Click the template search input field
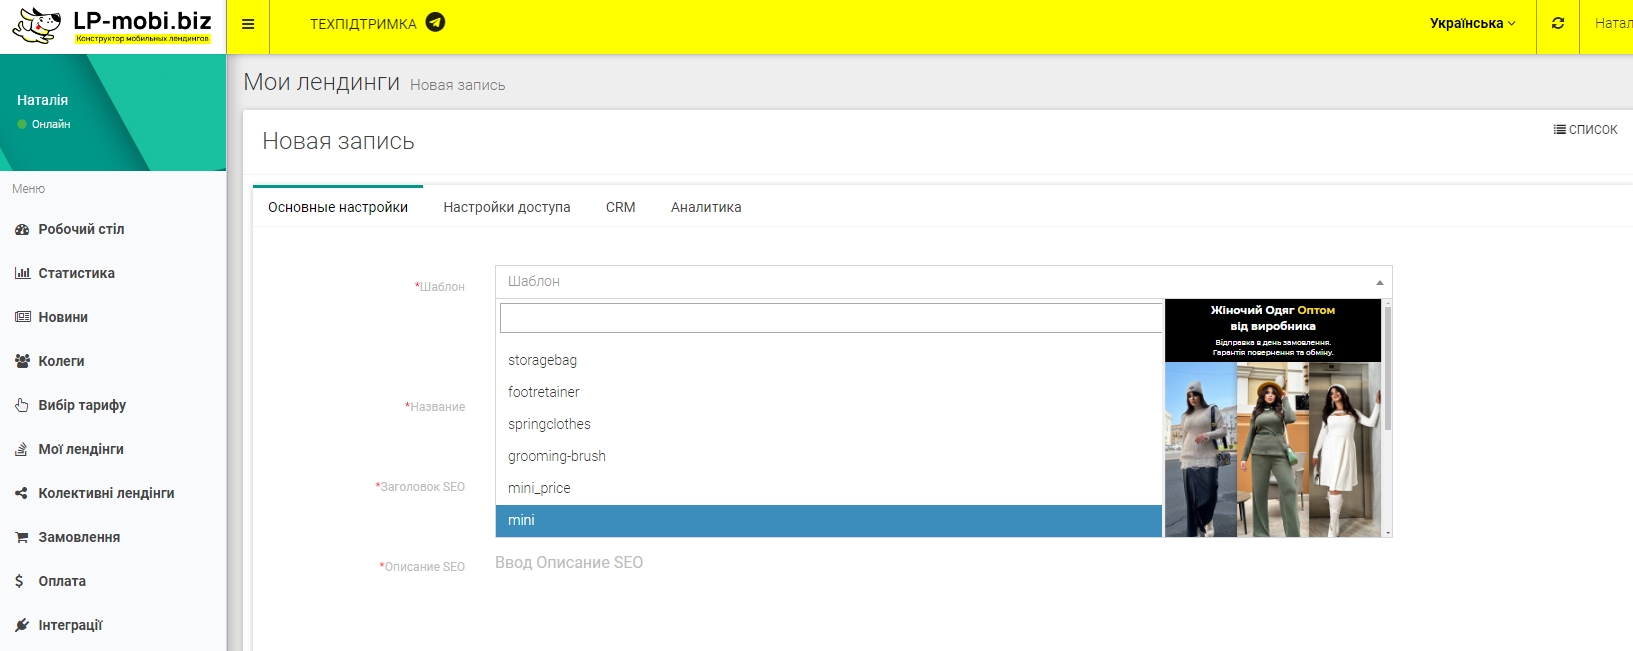The height and width of the screenshot is (651, 1633). pos(830,318)
